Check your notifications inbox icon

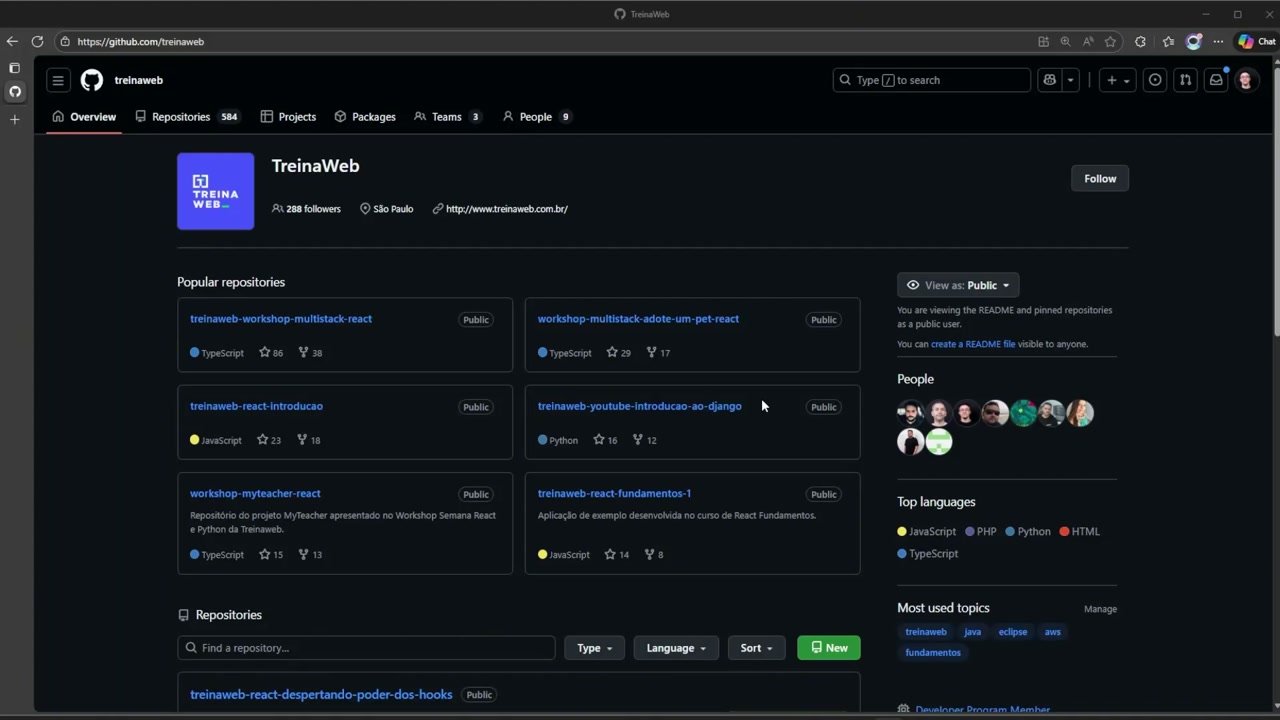click(x=1215, y=80)
